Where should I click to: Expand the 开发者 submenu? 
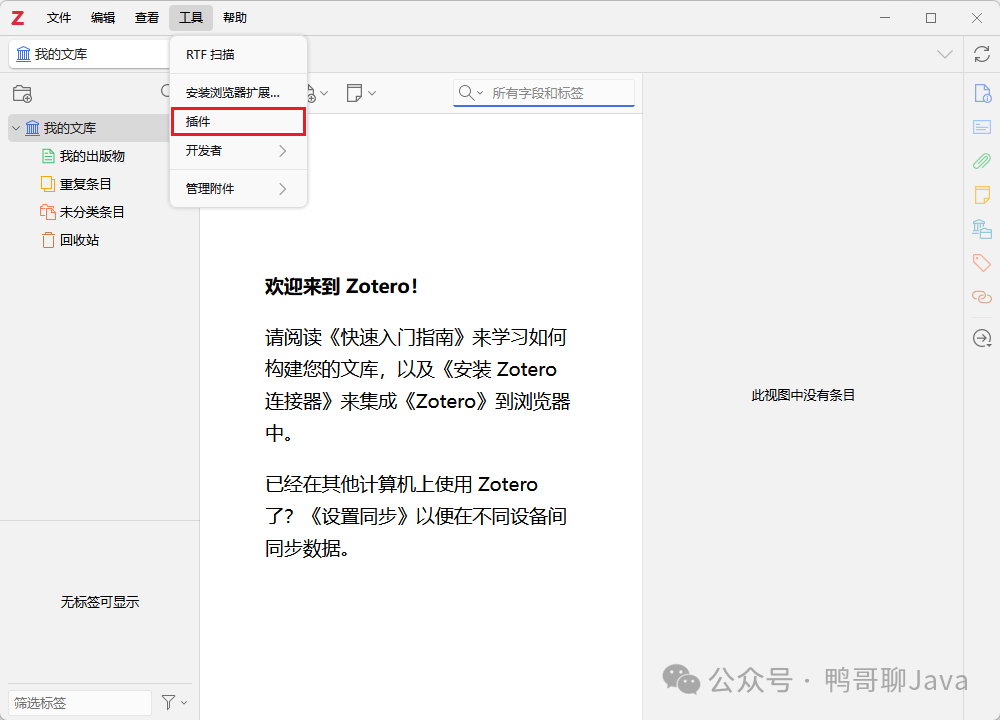pos(239,151)
